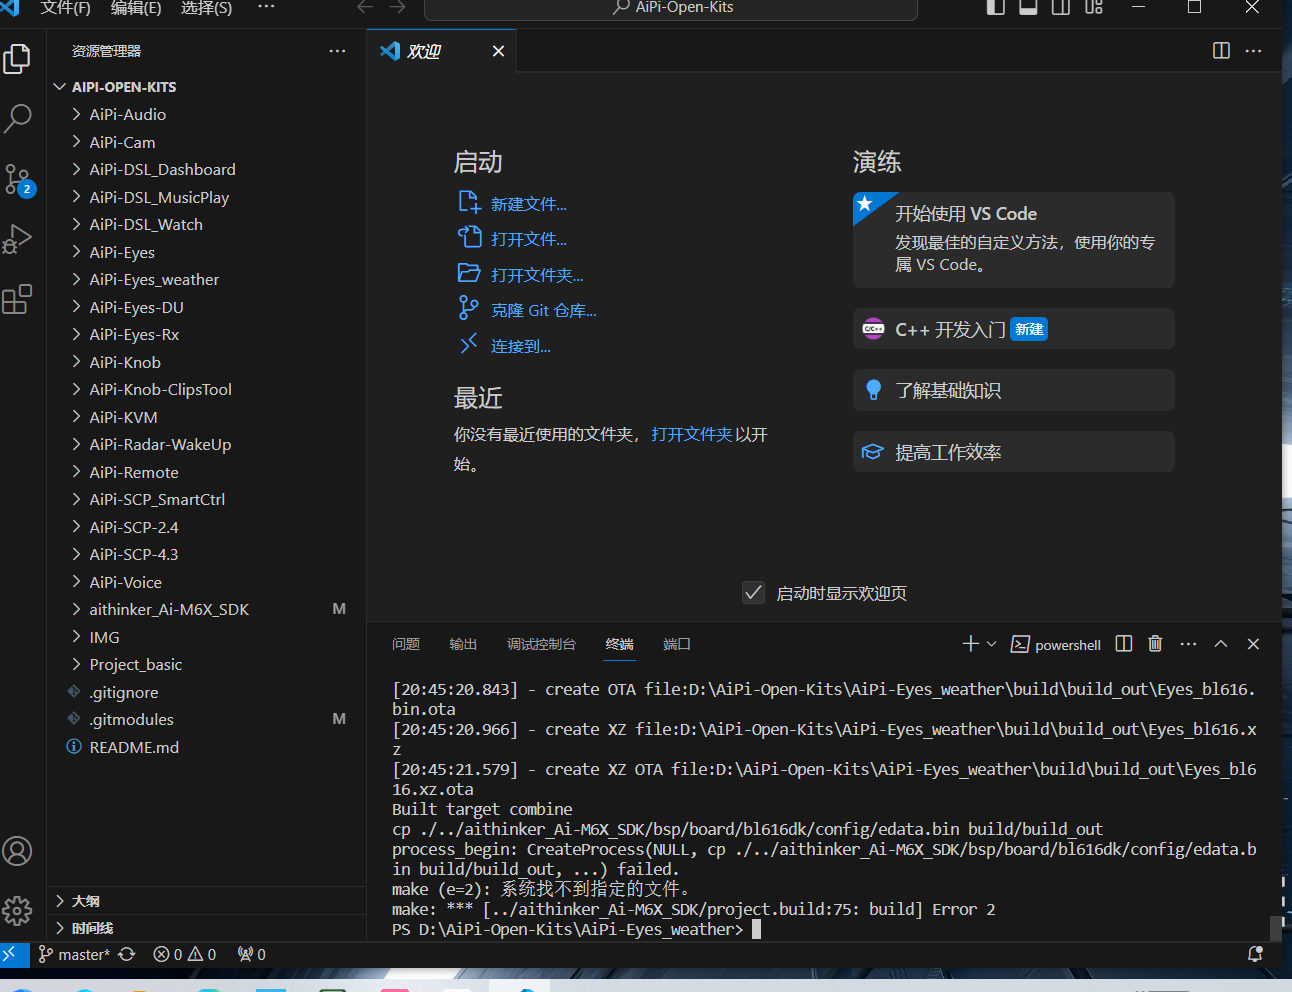Screen dimensions: 1292x992
Task: Click the AiPi-Open-Kits command center search box
Action: (x=671, y=8)
